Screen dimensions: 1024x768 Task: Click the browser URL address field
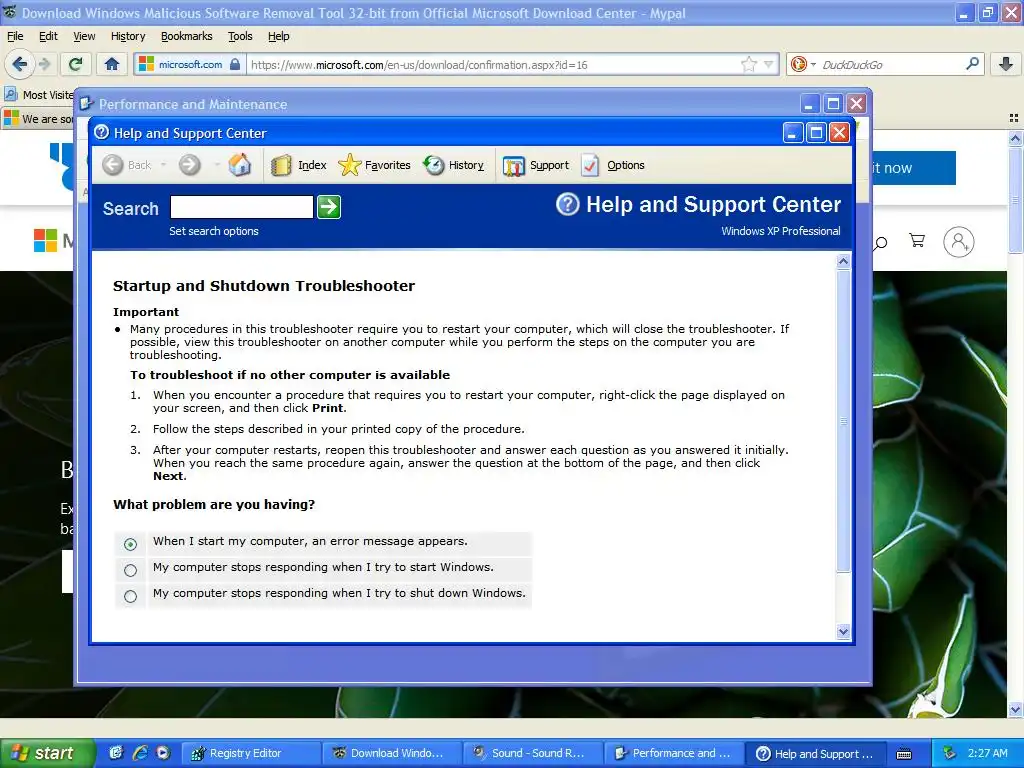493,65
